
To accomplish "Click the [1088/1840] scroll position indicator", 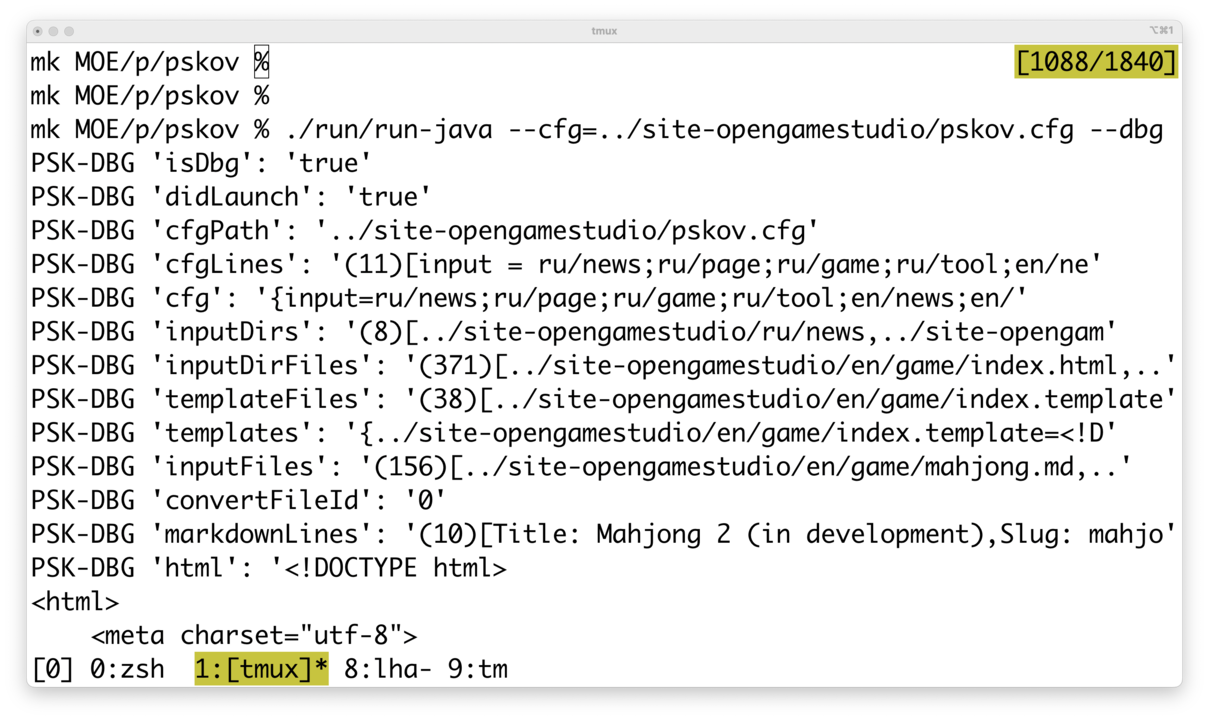I will click(1096, 62).
